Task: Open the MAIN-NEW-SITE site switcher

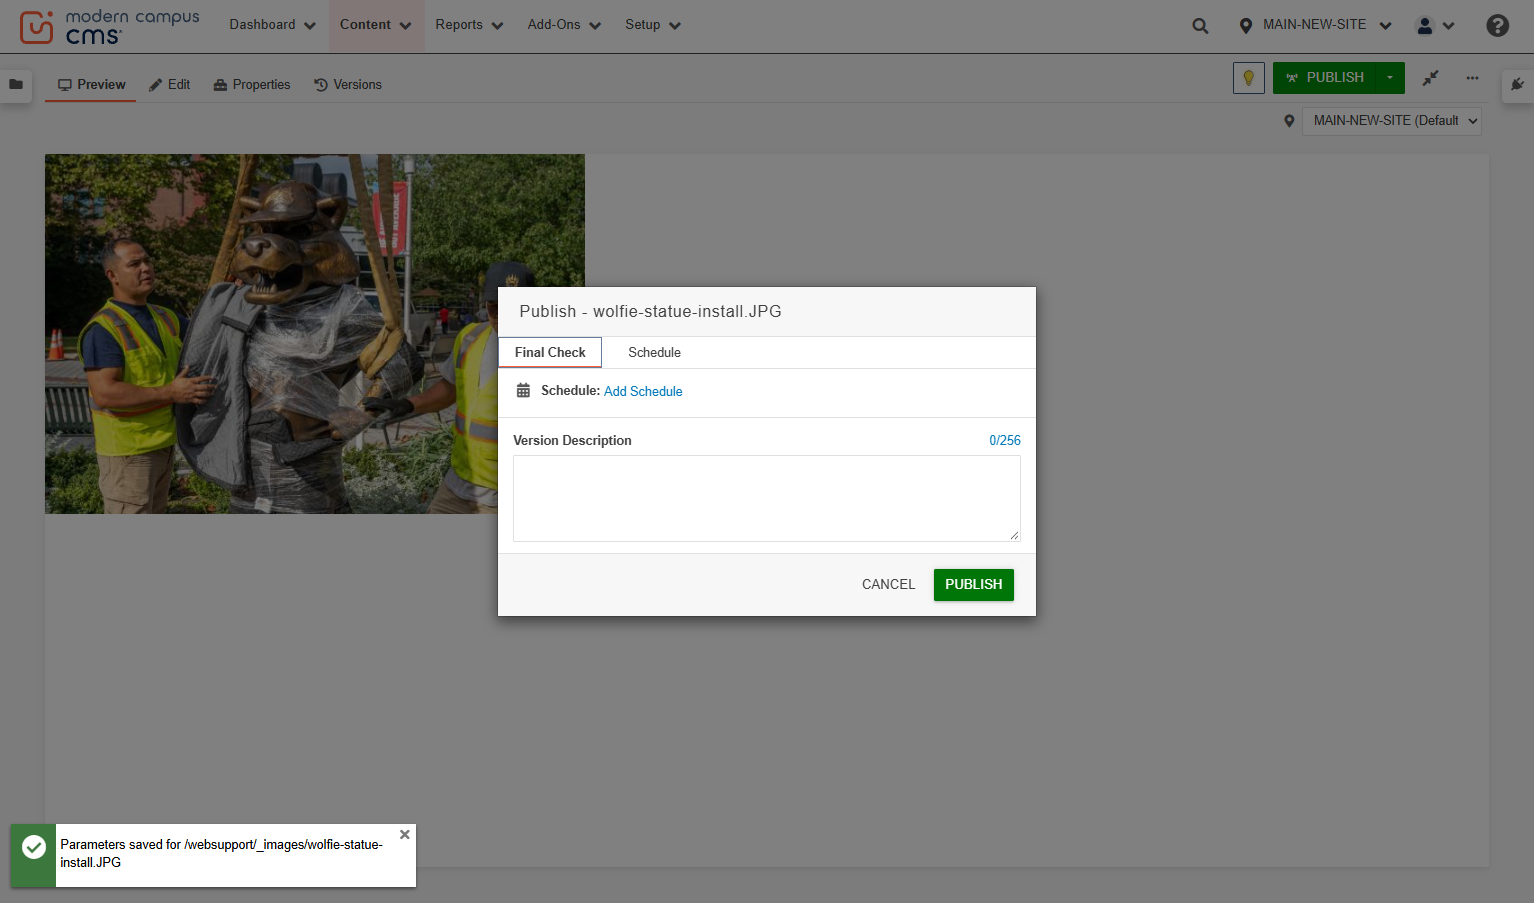Action: point(1315,25)
